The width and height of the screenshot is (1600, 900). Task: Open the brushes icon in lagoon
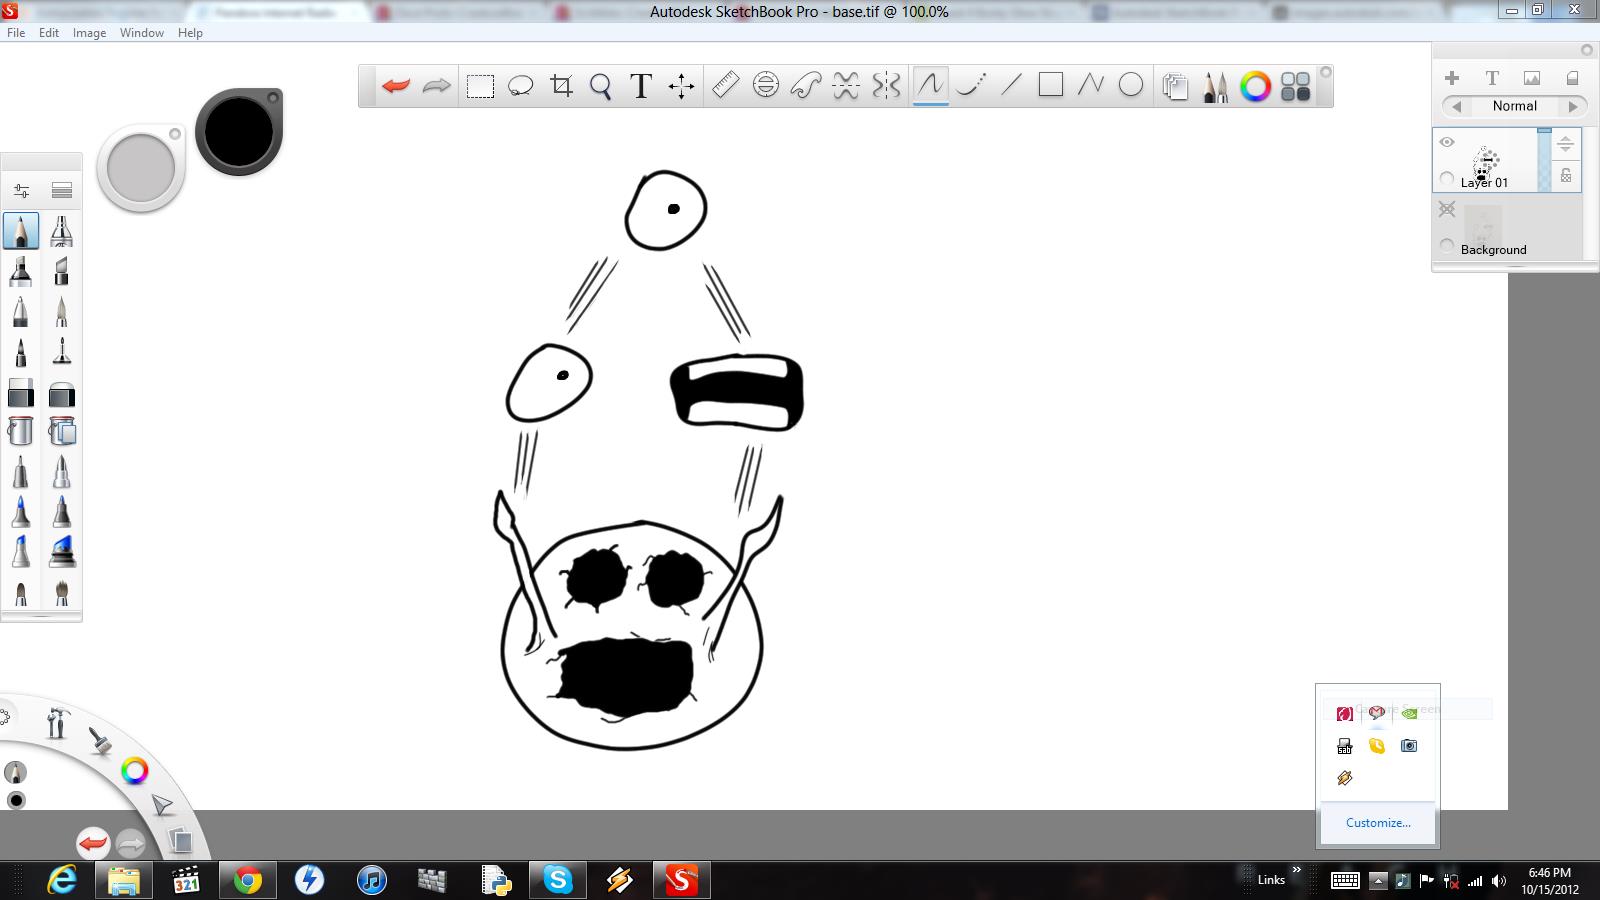[99, 741]
